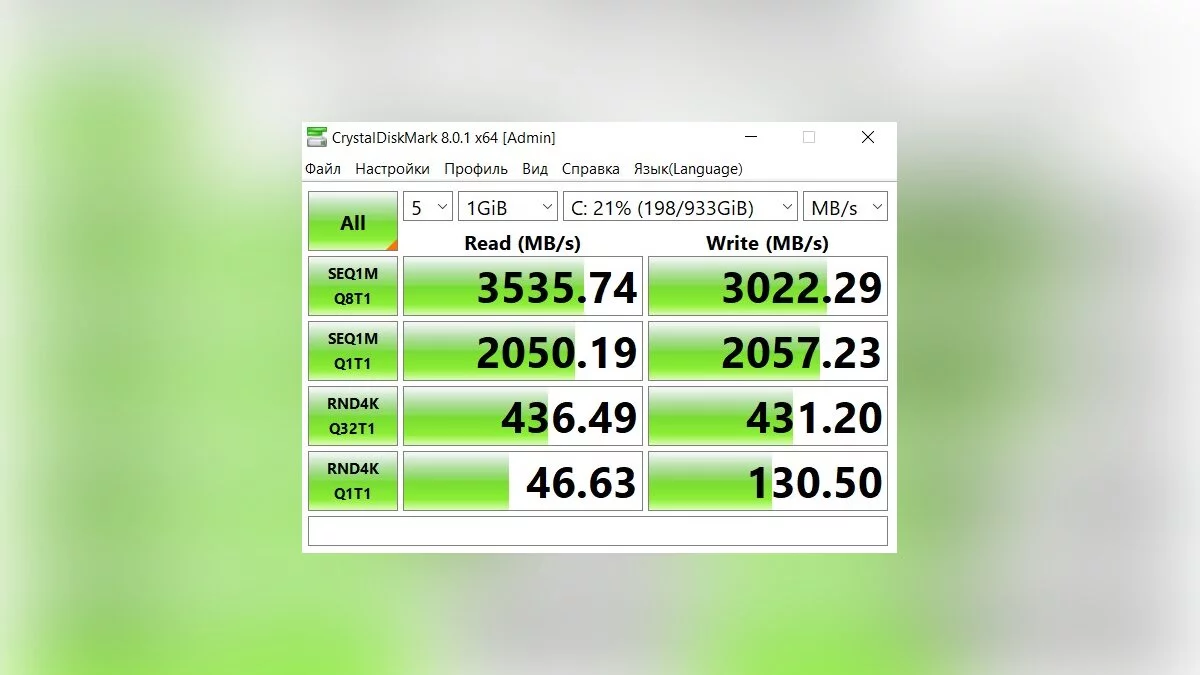Click the 436.49 read result
Screen dimensions: 1200x675
click(x=523, y=416)
